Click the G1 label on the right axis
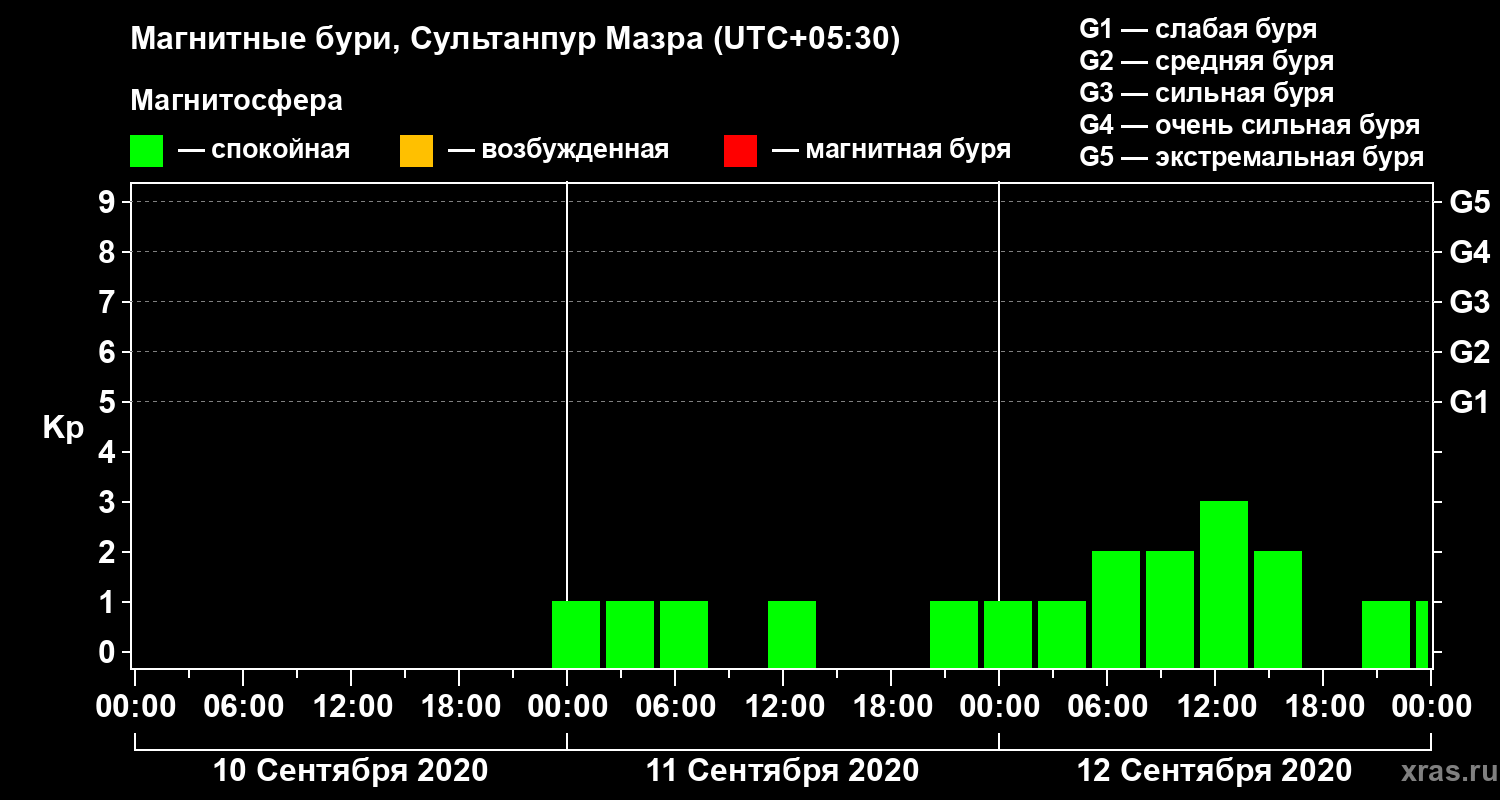The image size is (1500, 800). [x=1469, y=402]
